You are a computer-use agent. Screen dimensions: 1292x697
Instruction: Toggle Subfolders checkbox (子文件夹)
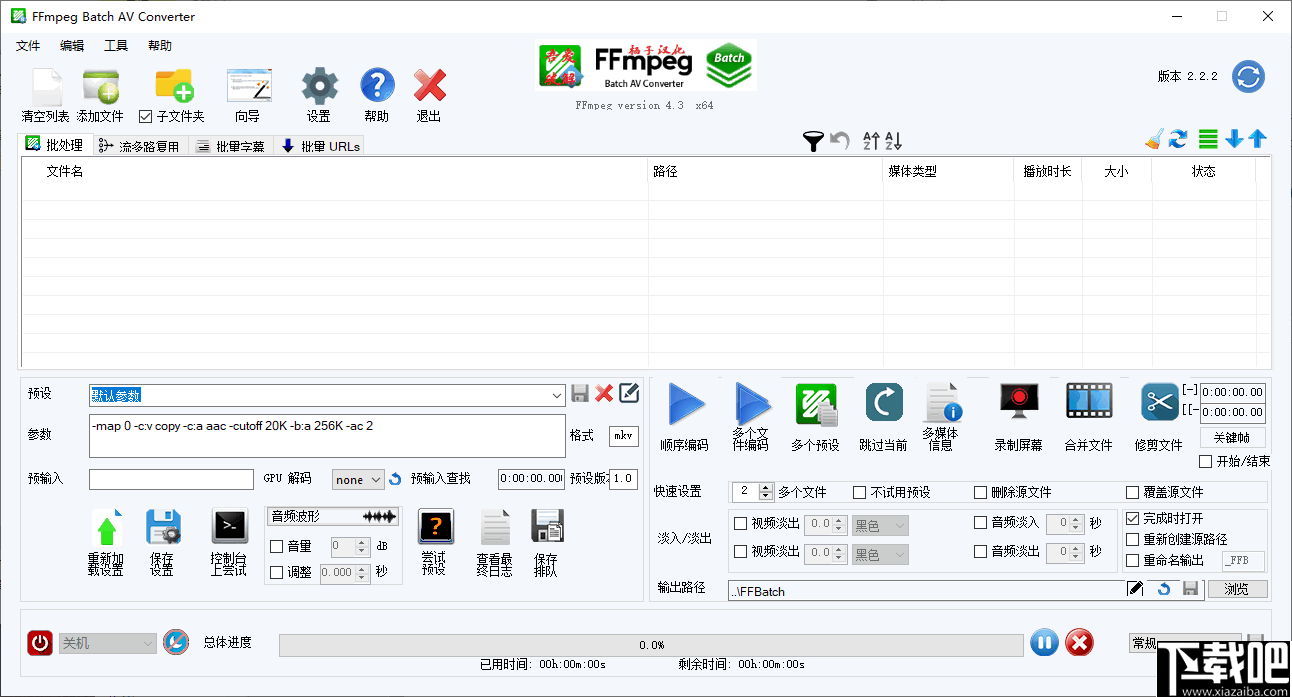146,117
